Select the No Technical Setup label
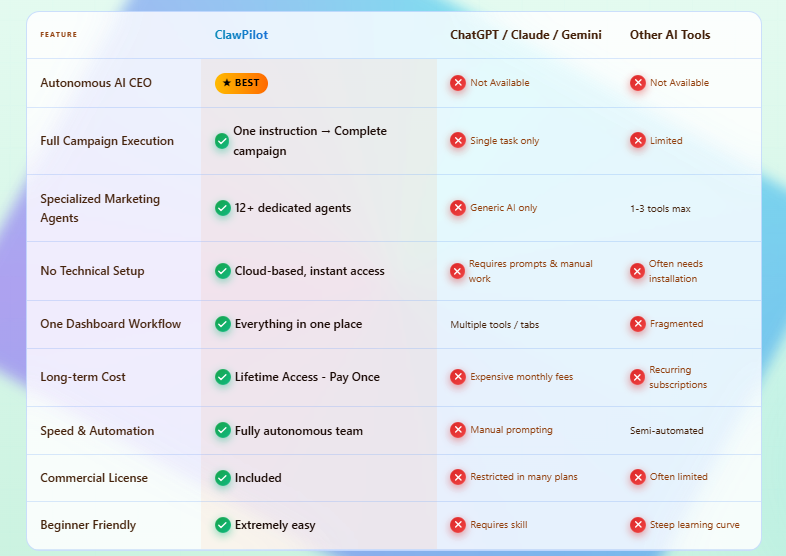This screenshot has height=556, width=786. pos(92,271)
